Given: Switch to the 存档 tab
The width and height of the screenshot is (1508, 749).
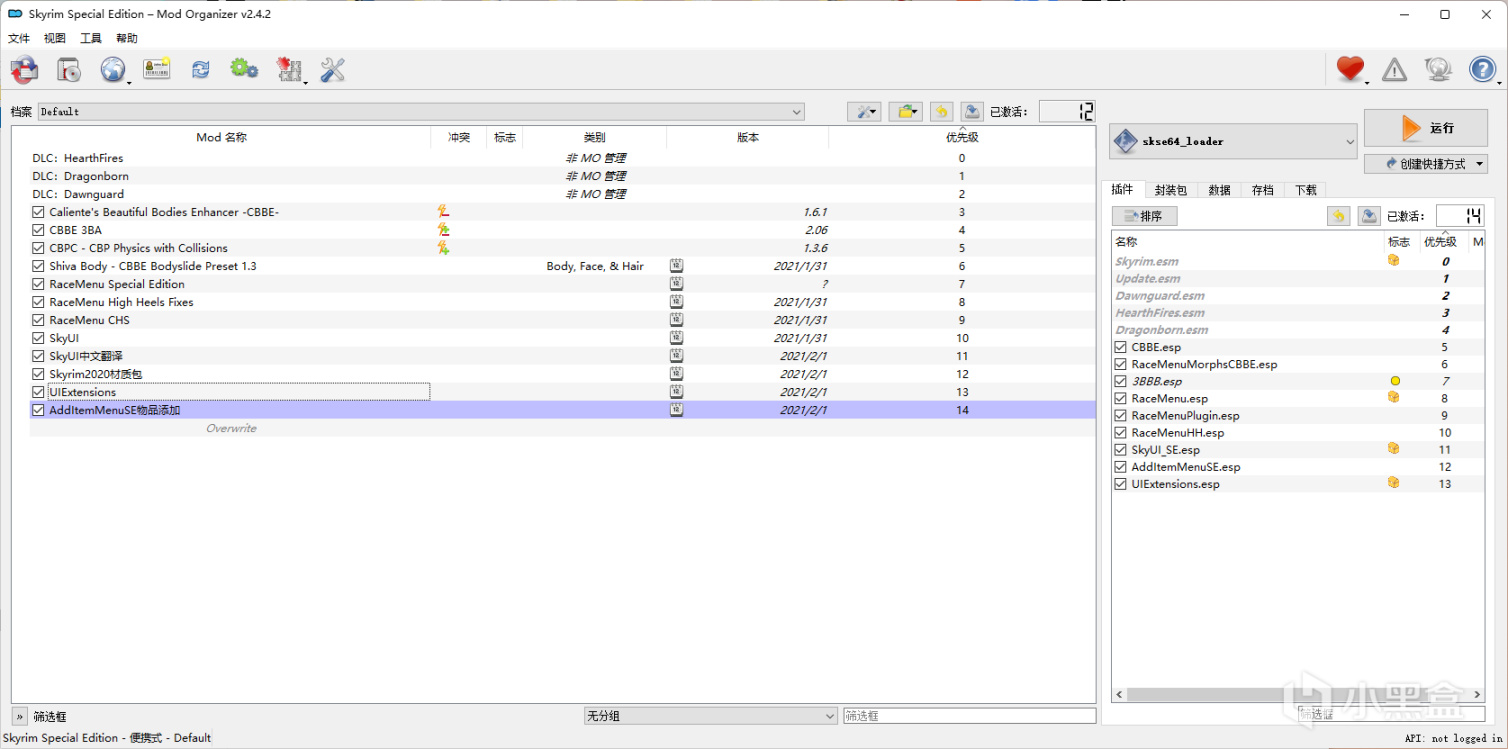Looking at the screenshot, I should (1262, 190).
